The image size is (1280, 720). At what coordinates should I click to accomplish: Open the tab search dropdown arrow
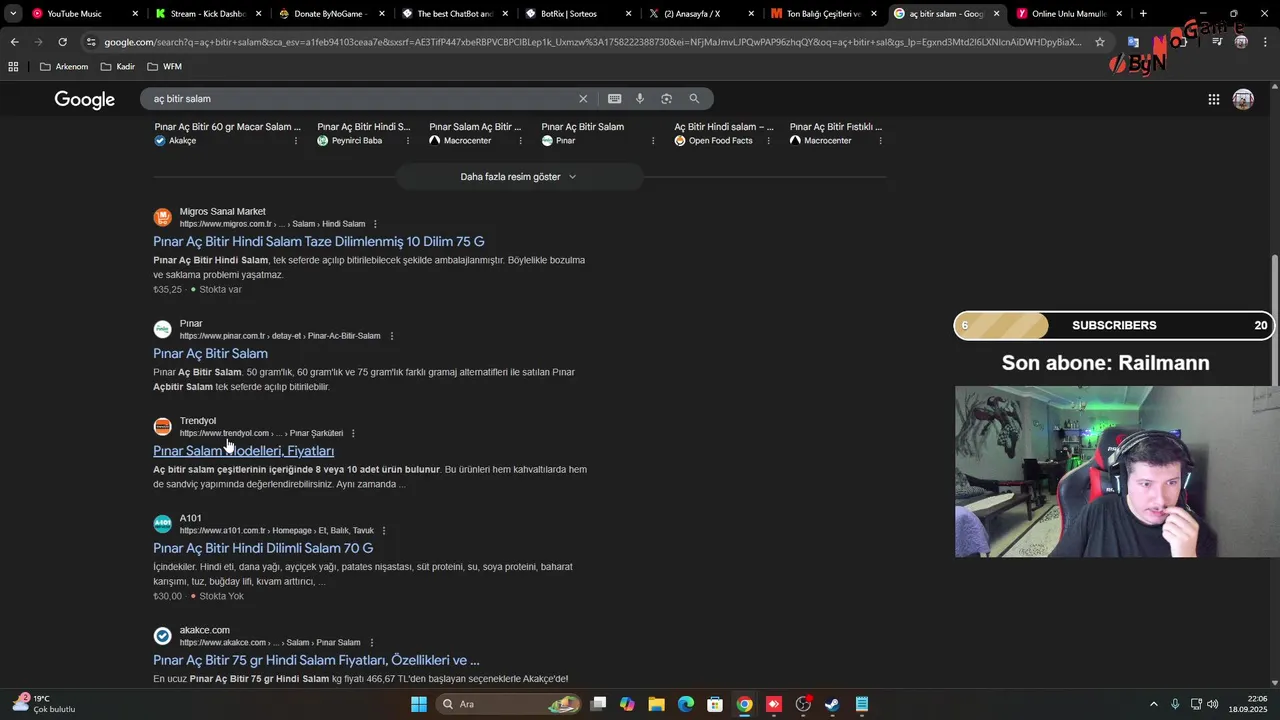click(x=13, y=14)
